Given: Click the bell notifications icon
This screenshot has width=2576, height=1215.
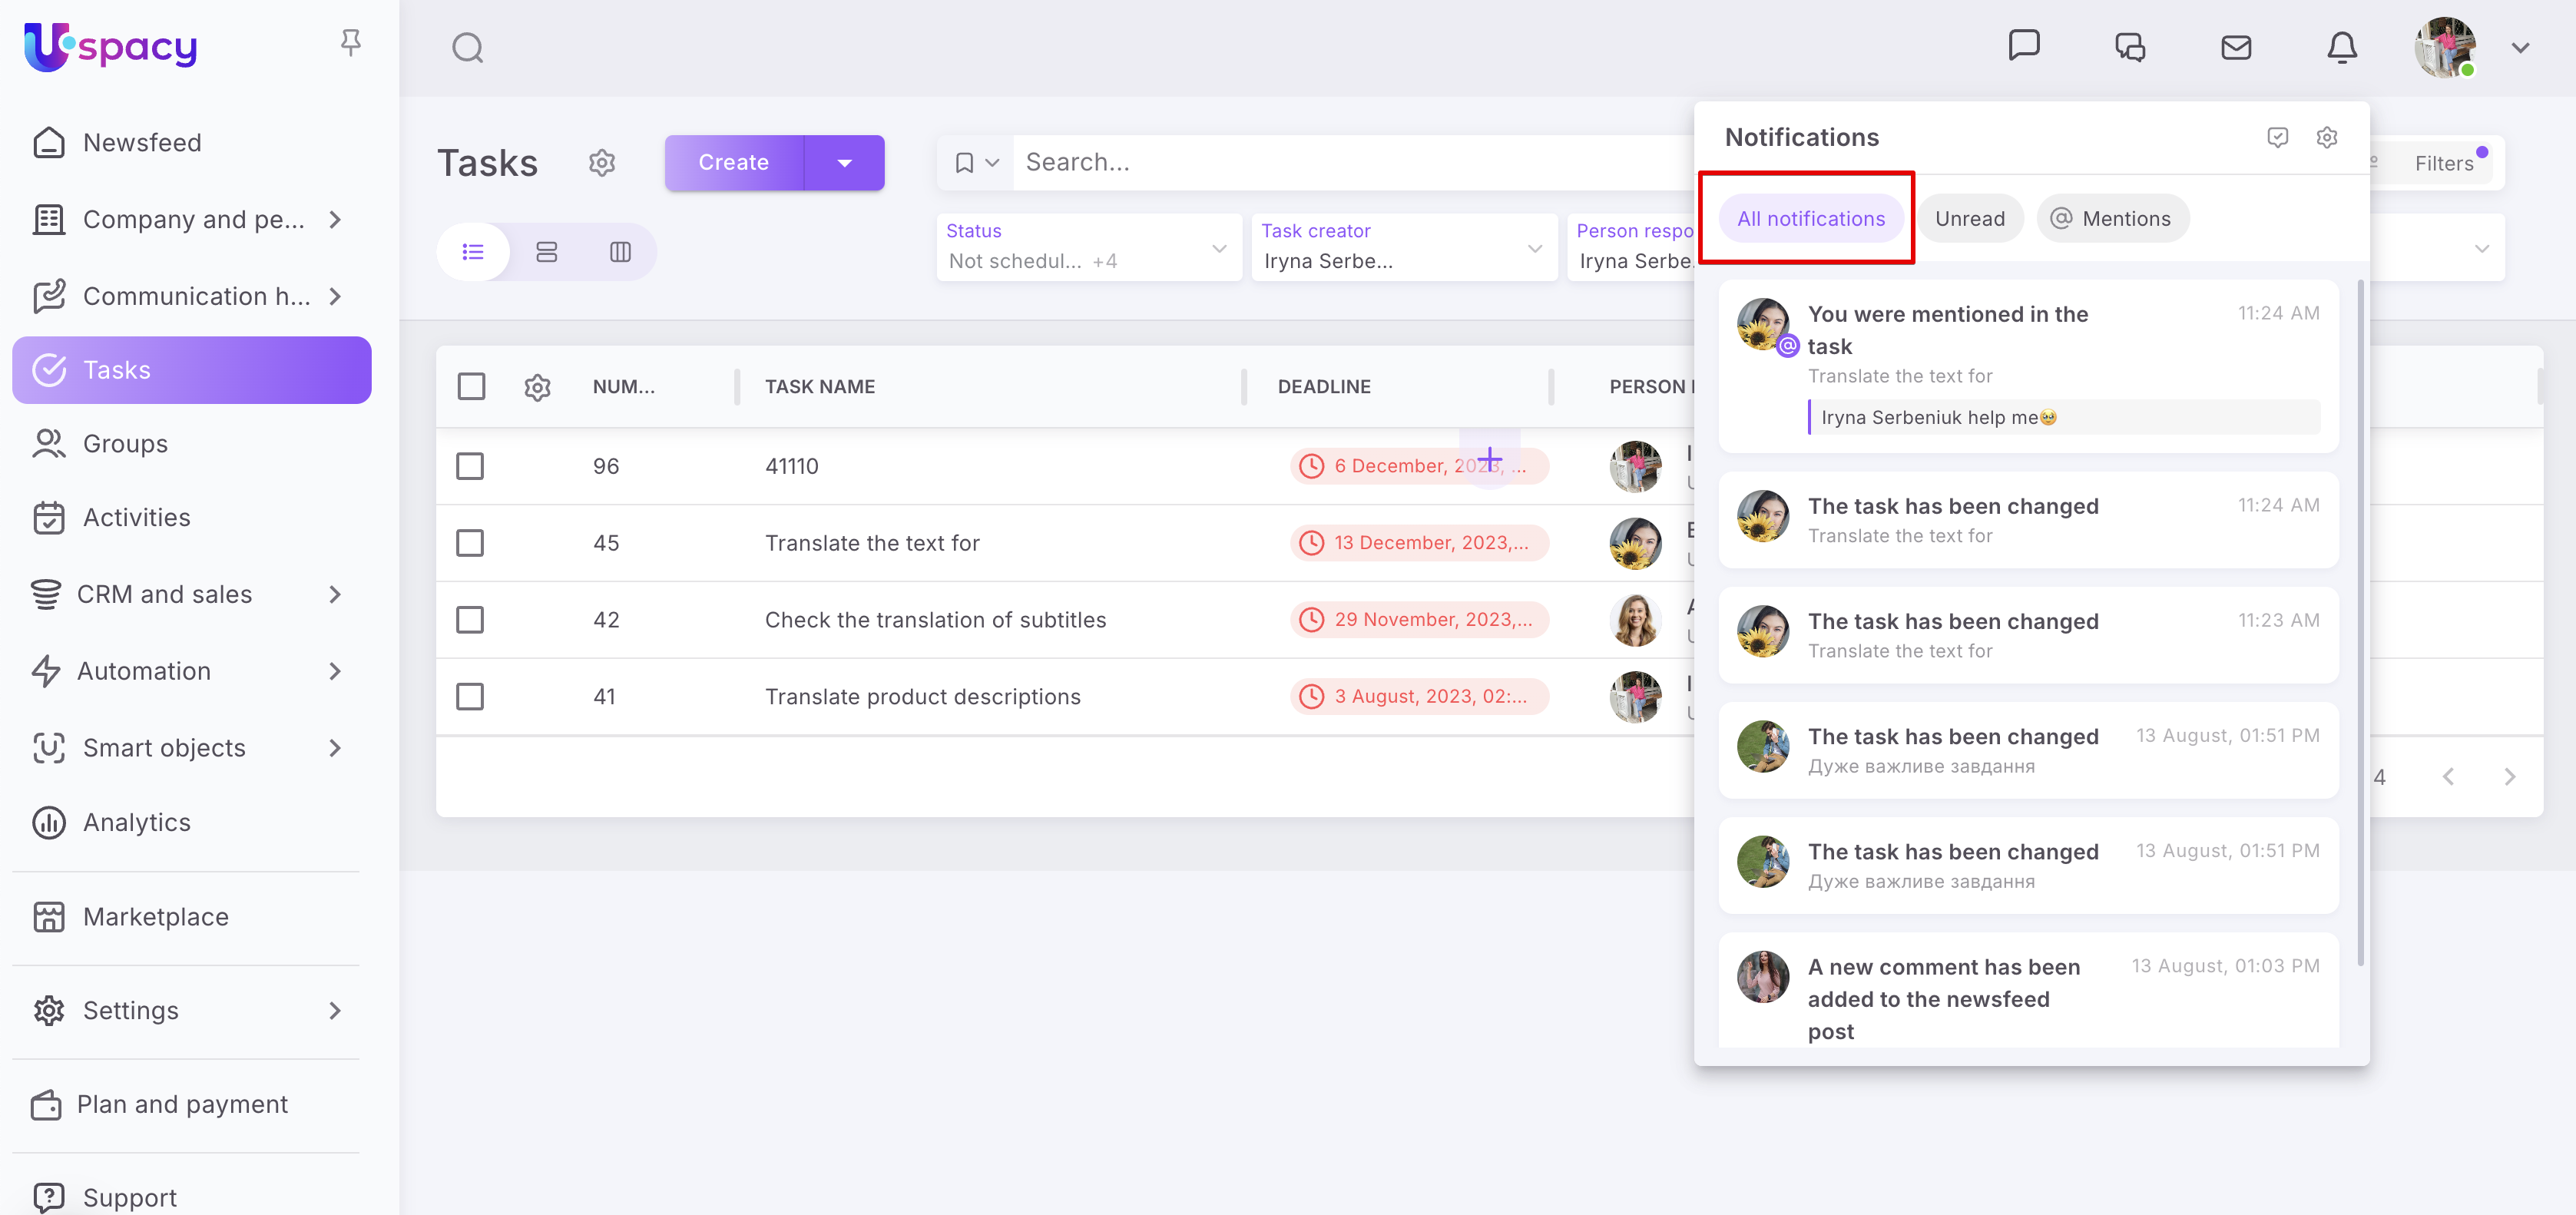Looking at the screenshot, I should pyautogui.click(x=2341, y=47).
